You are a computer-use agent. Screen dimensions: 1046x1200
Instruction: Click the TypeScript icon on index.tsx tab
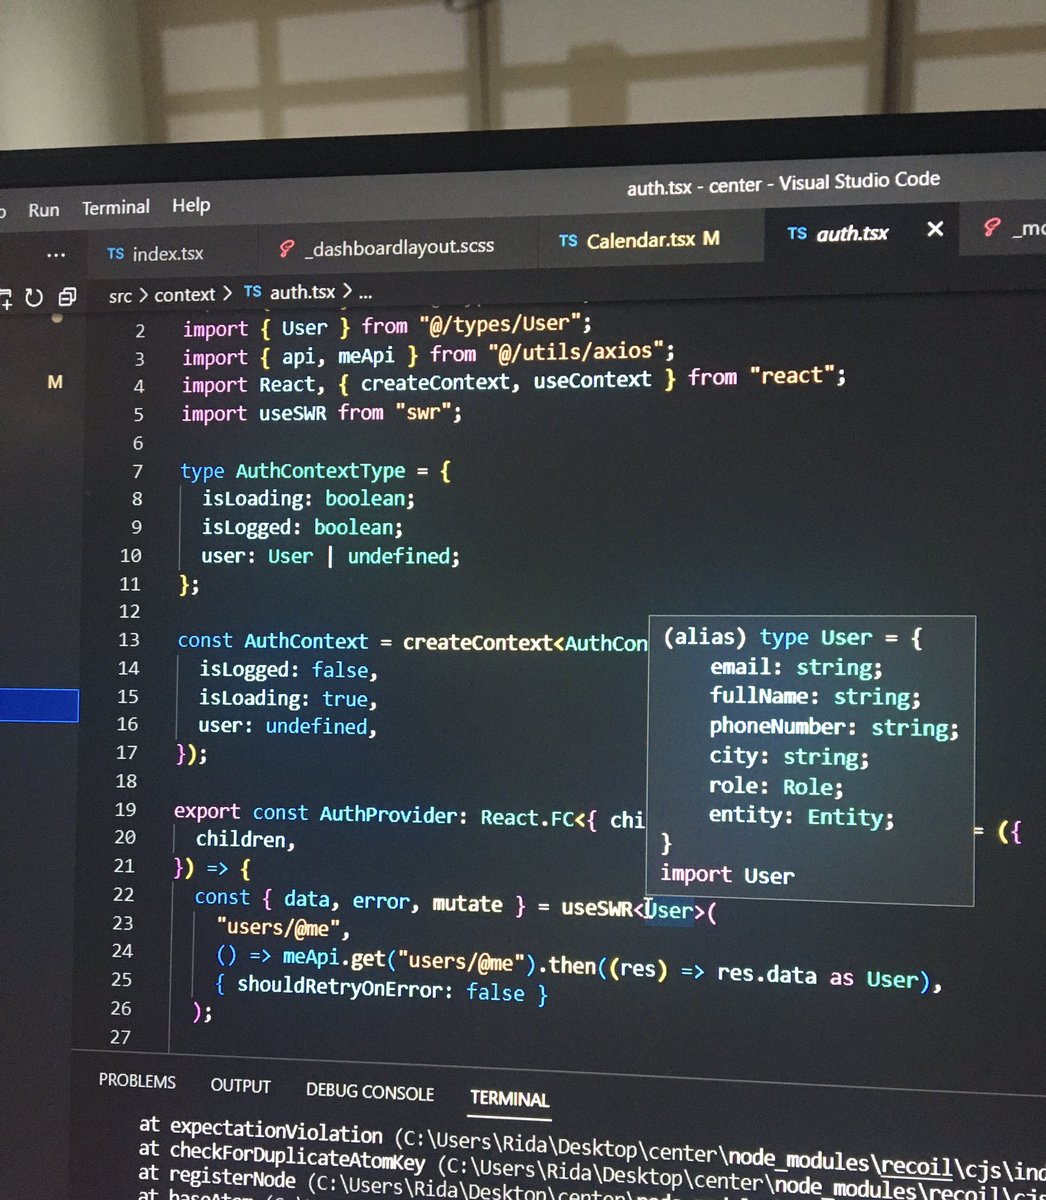(116, 254)
